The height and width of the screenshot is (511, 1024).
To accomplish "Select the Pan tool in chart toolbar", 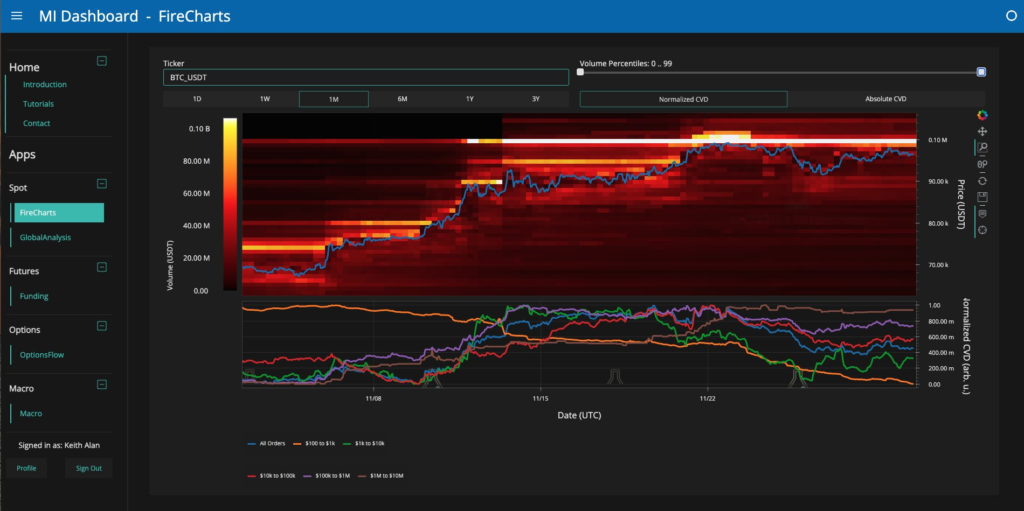I will (982, 131).
